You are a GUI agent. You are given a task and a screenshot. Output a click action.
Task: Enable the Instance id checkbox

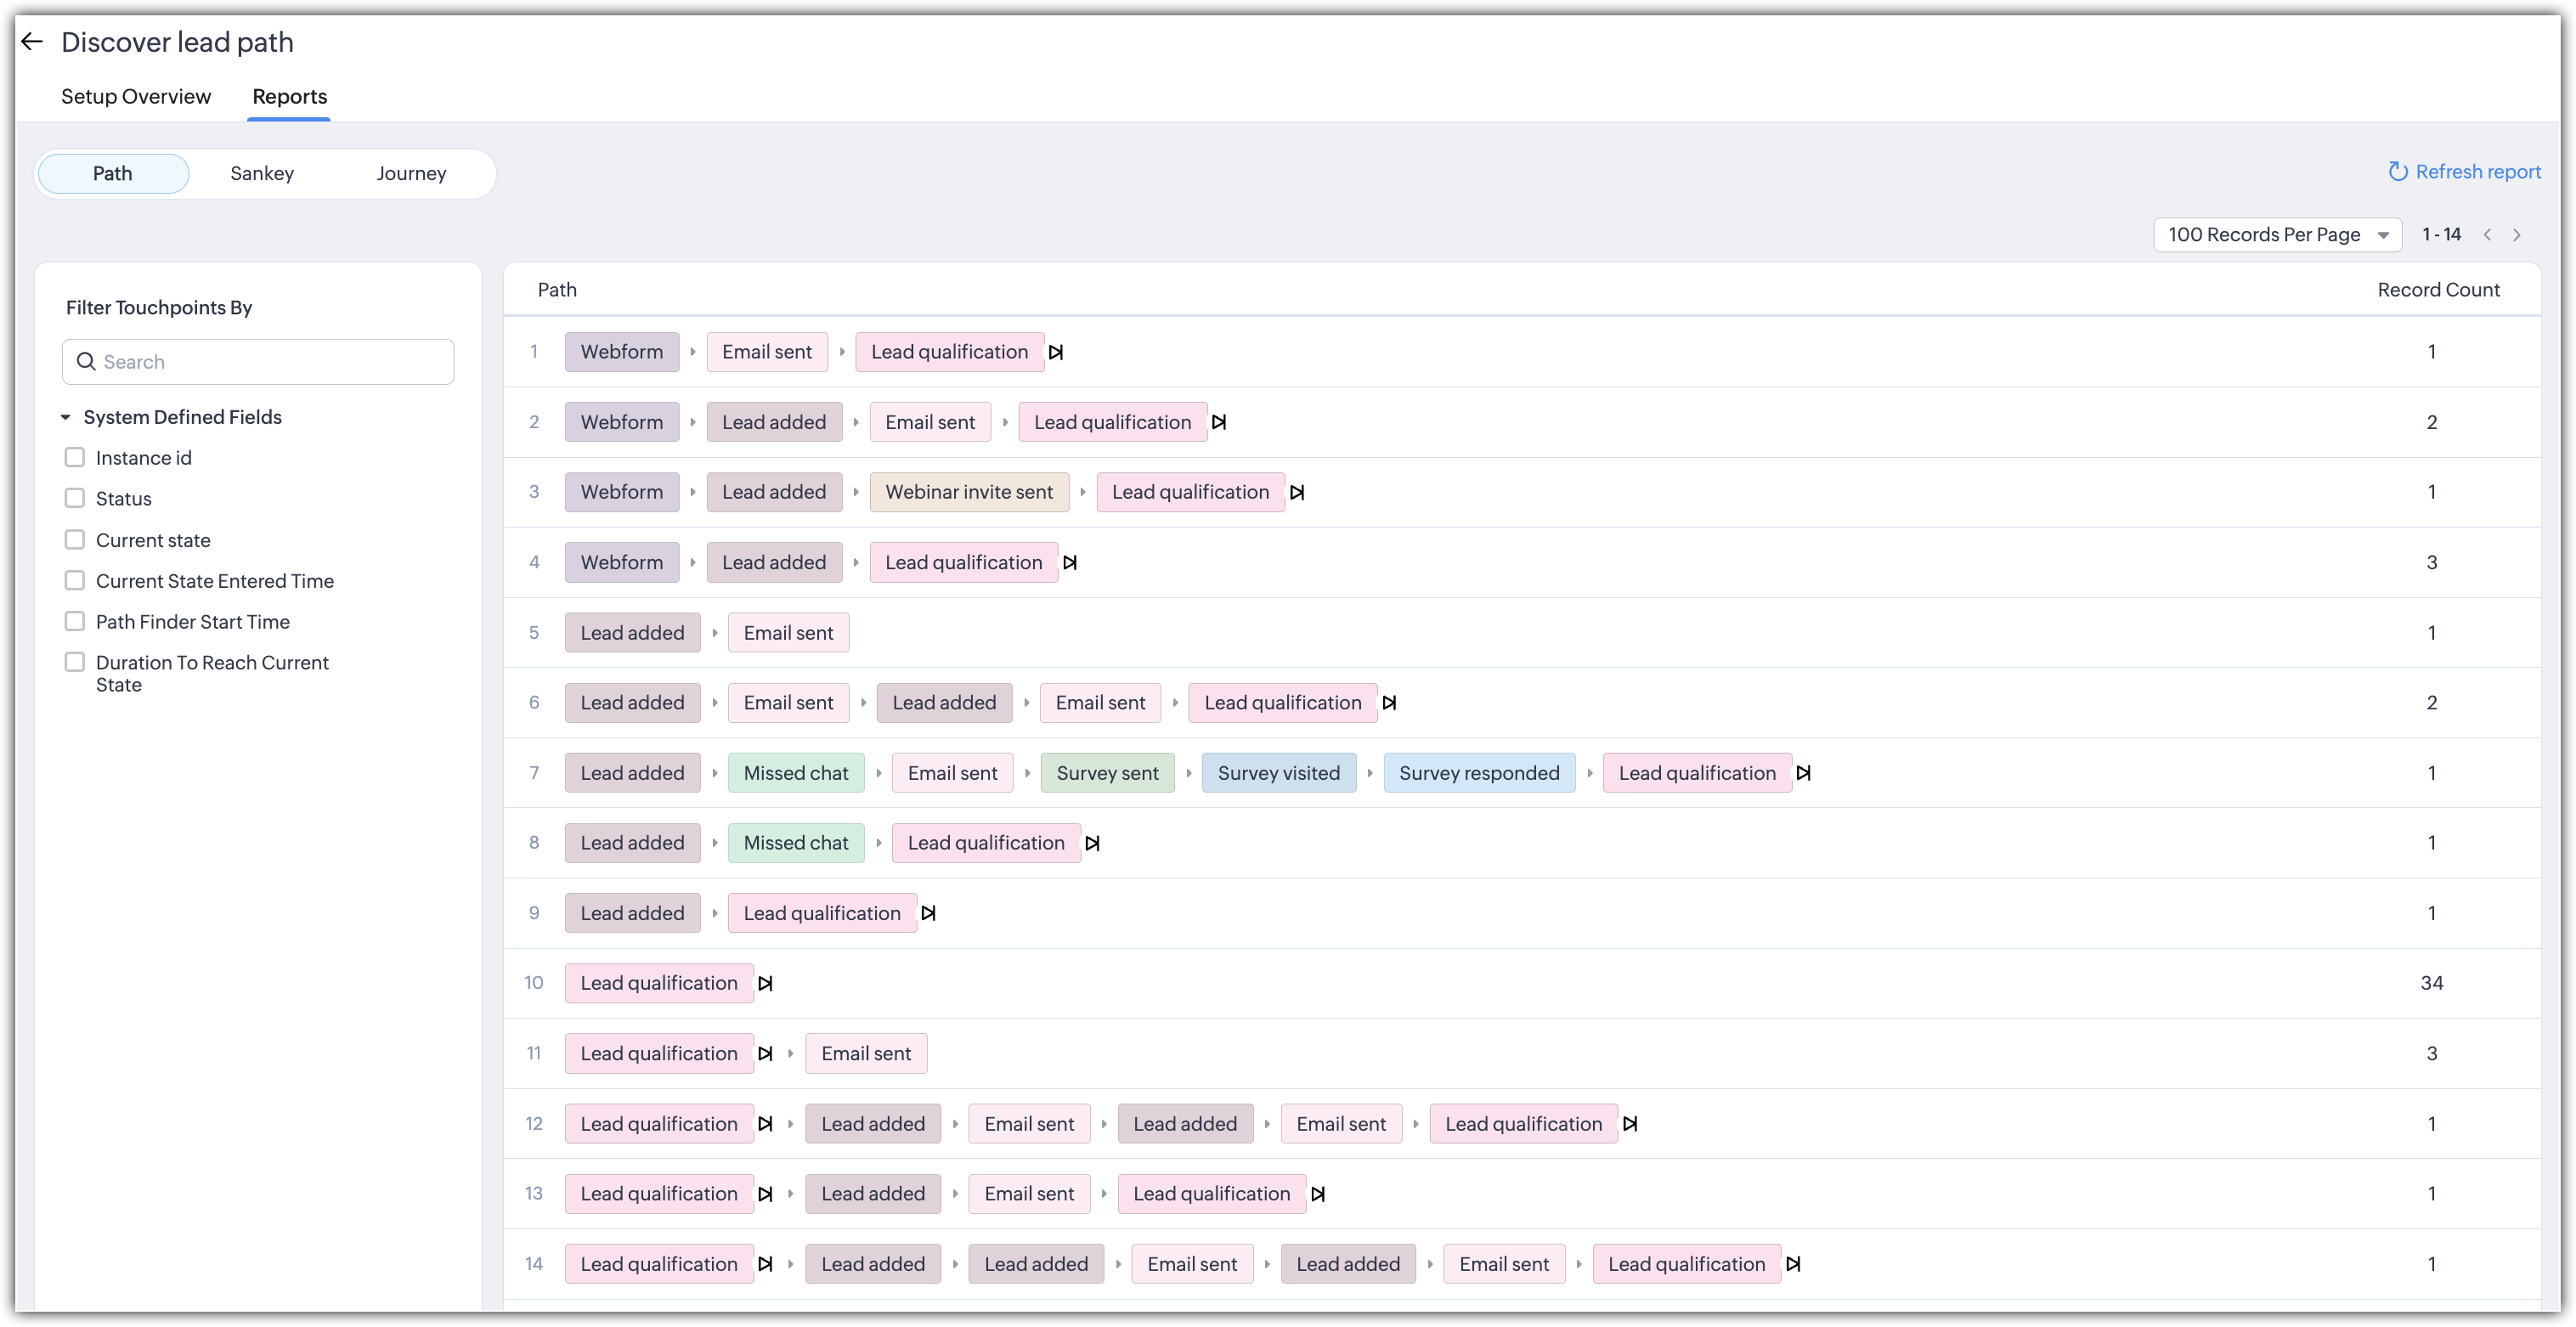(75, 458)
